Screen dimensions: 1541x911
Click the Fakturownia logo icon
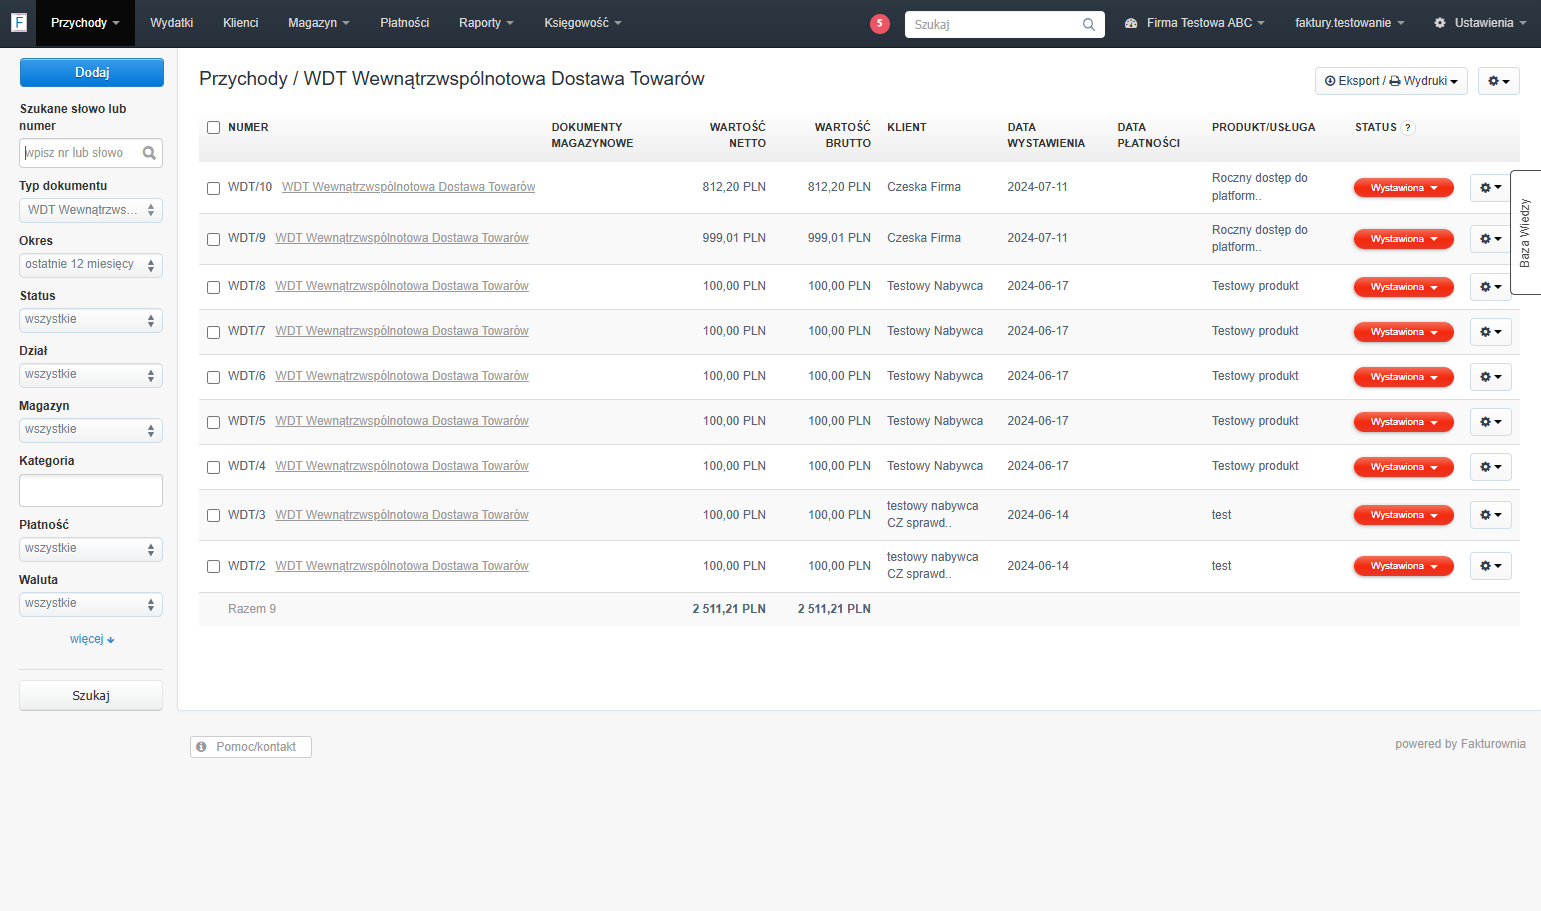(x=18, y=22)
